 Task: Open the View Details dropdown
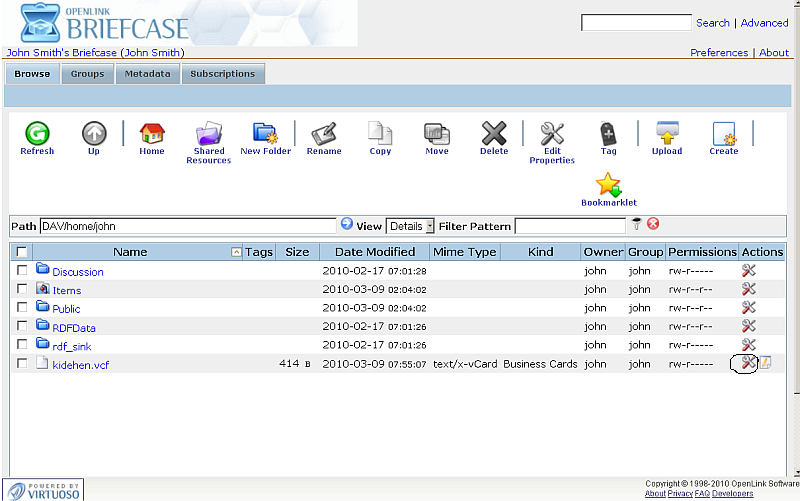410,226
